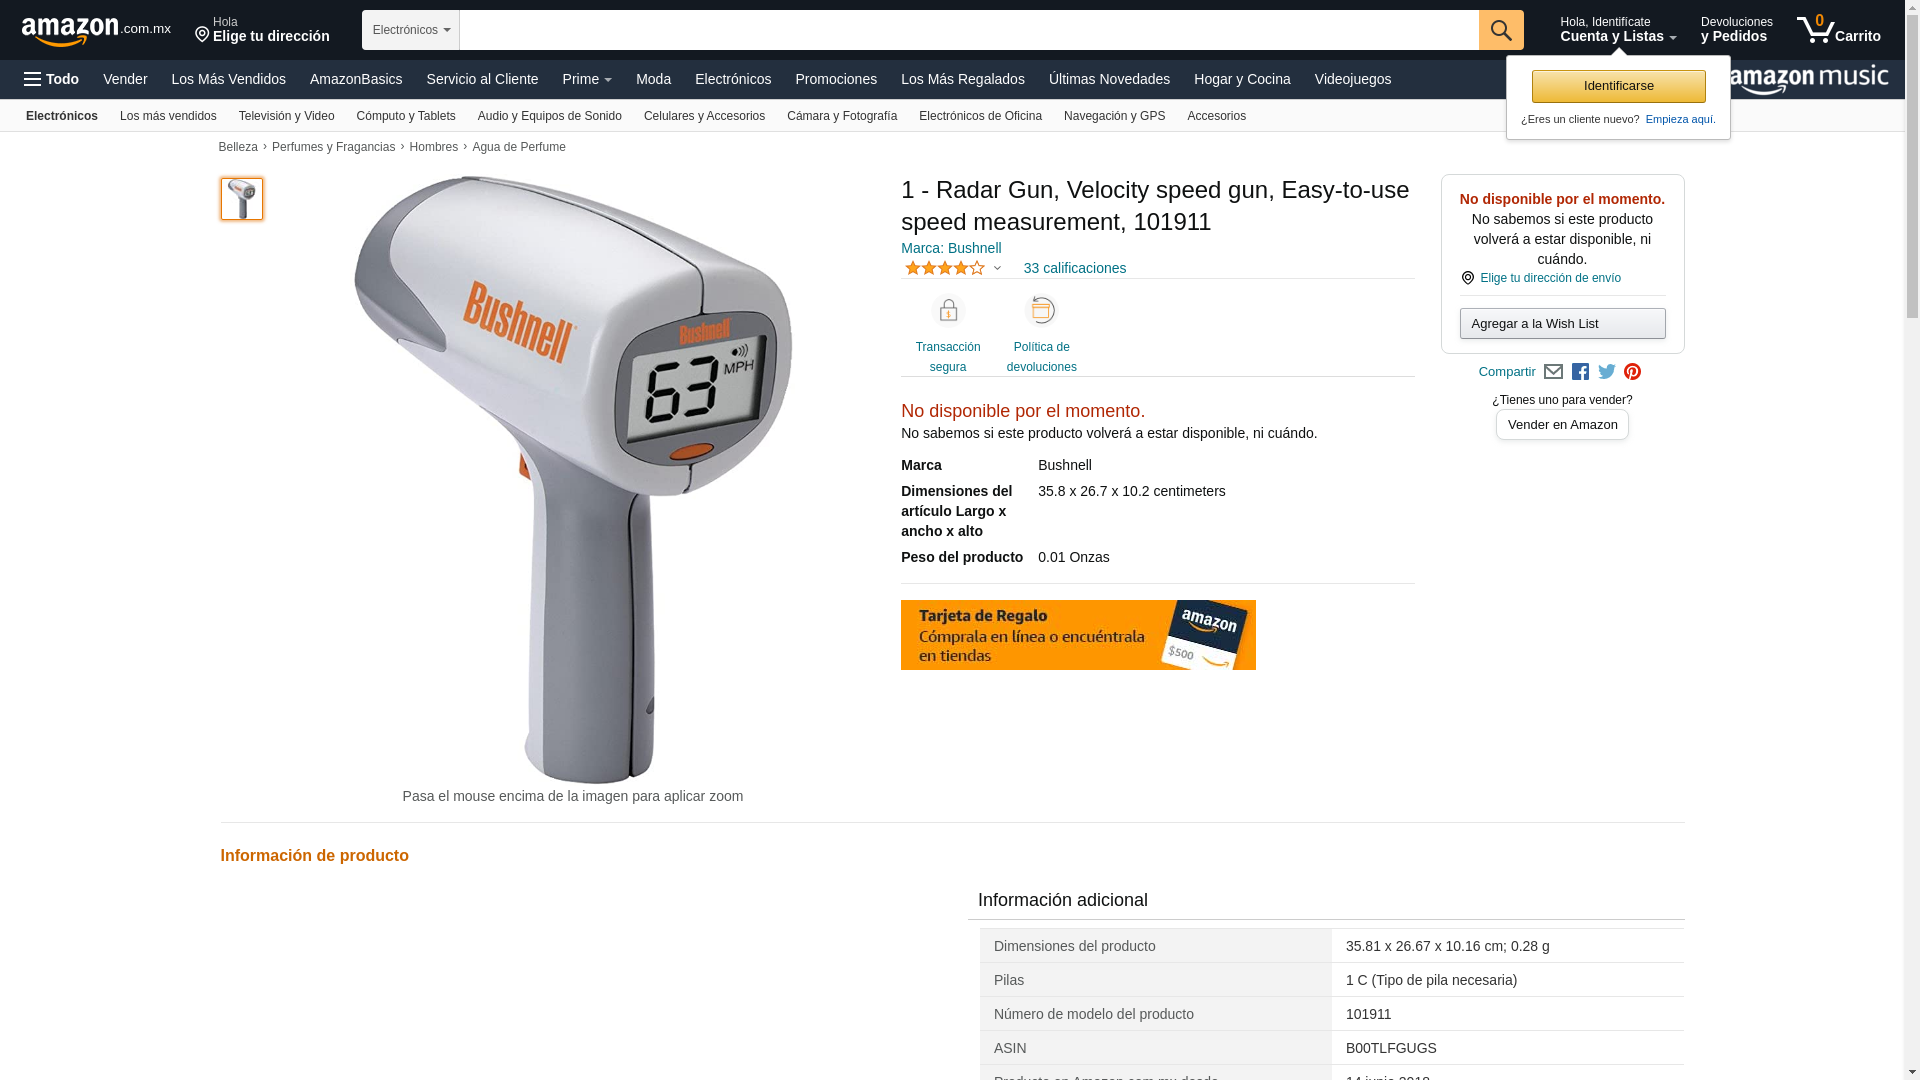The image size is (1920, 1080).
Task: Share on Pinterest icon
Action: pos(1633,372)
